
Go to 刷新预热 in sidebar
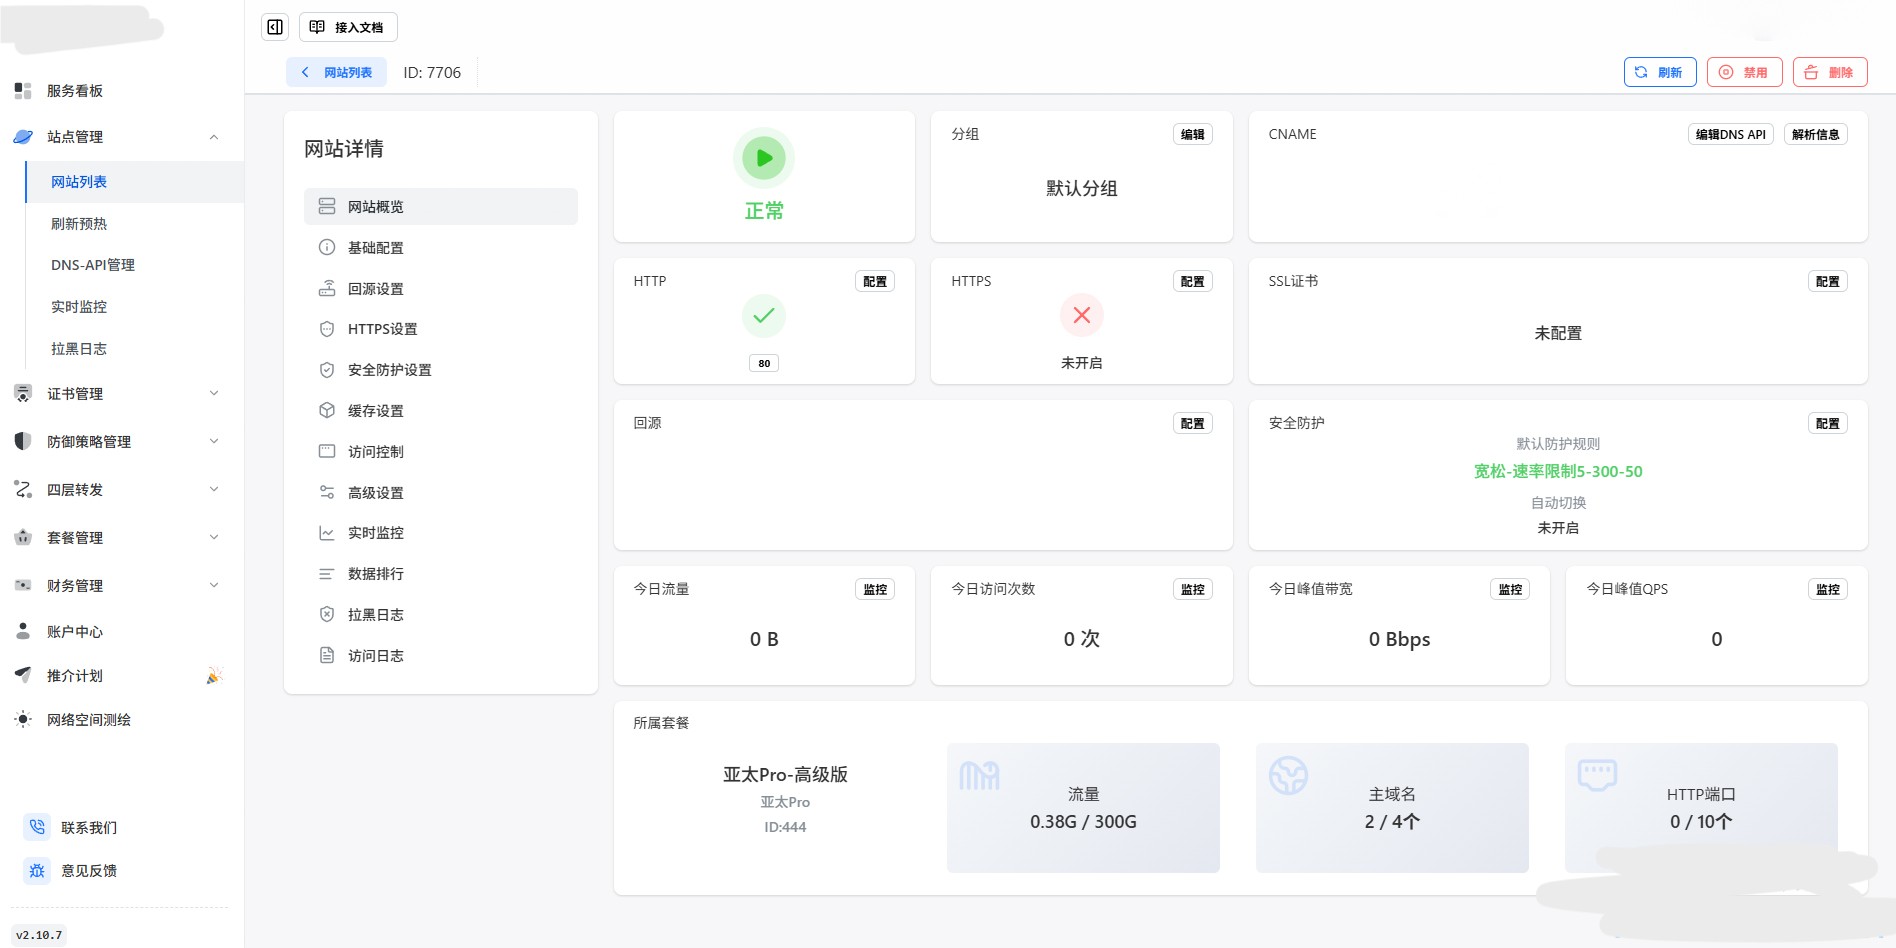click(79, 224)
